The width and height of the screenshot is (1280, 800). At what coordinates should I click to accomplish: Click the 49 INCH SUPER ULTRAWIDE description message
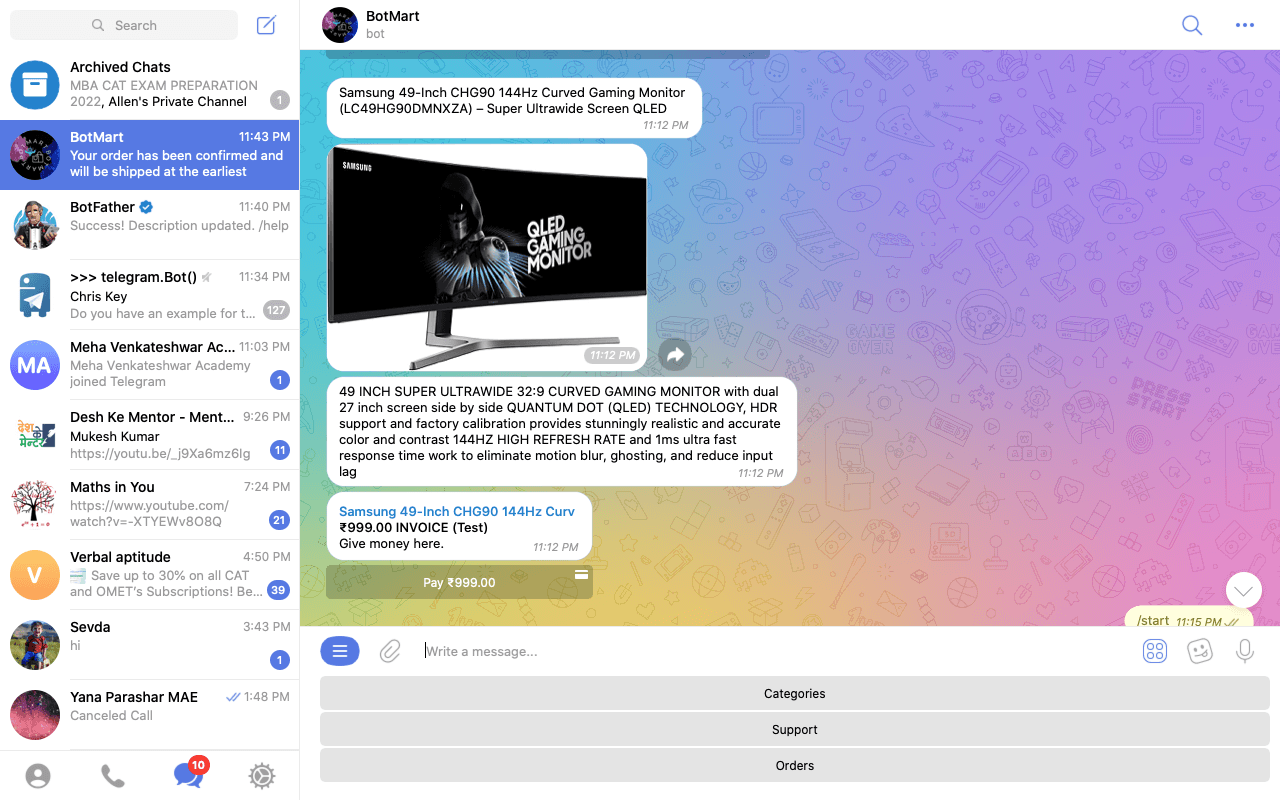point(562,432)
